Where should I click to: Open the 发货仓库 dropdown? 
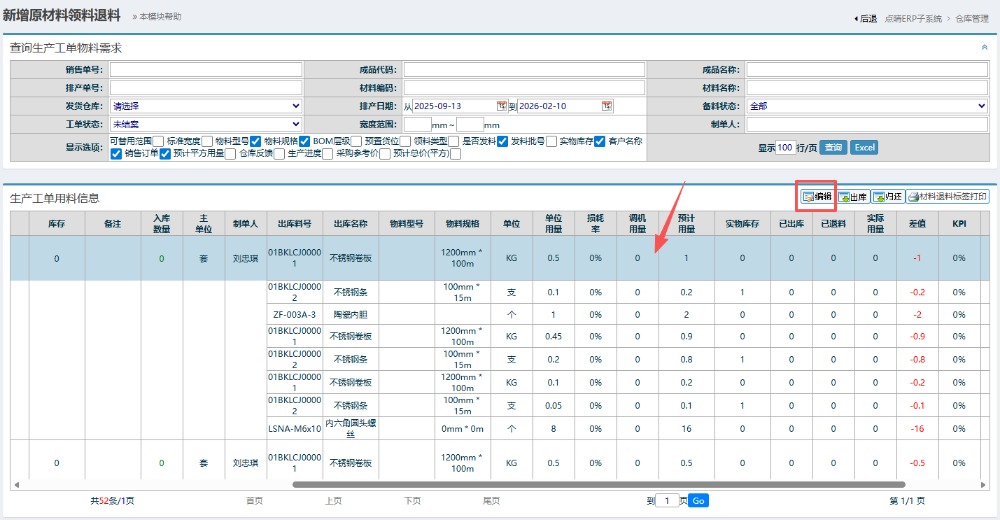point(206,106)
